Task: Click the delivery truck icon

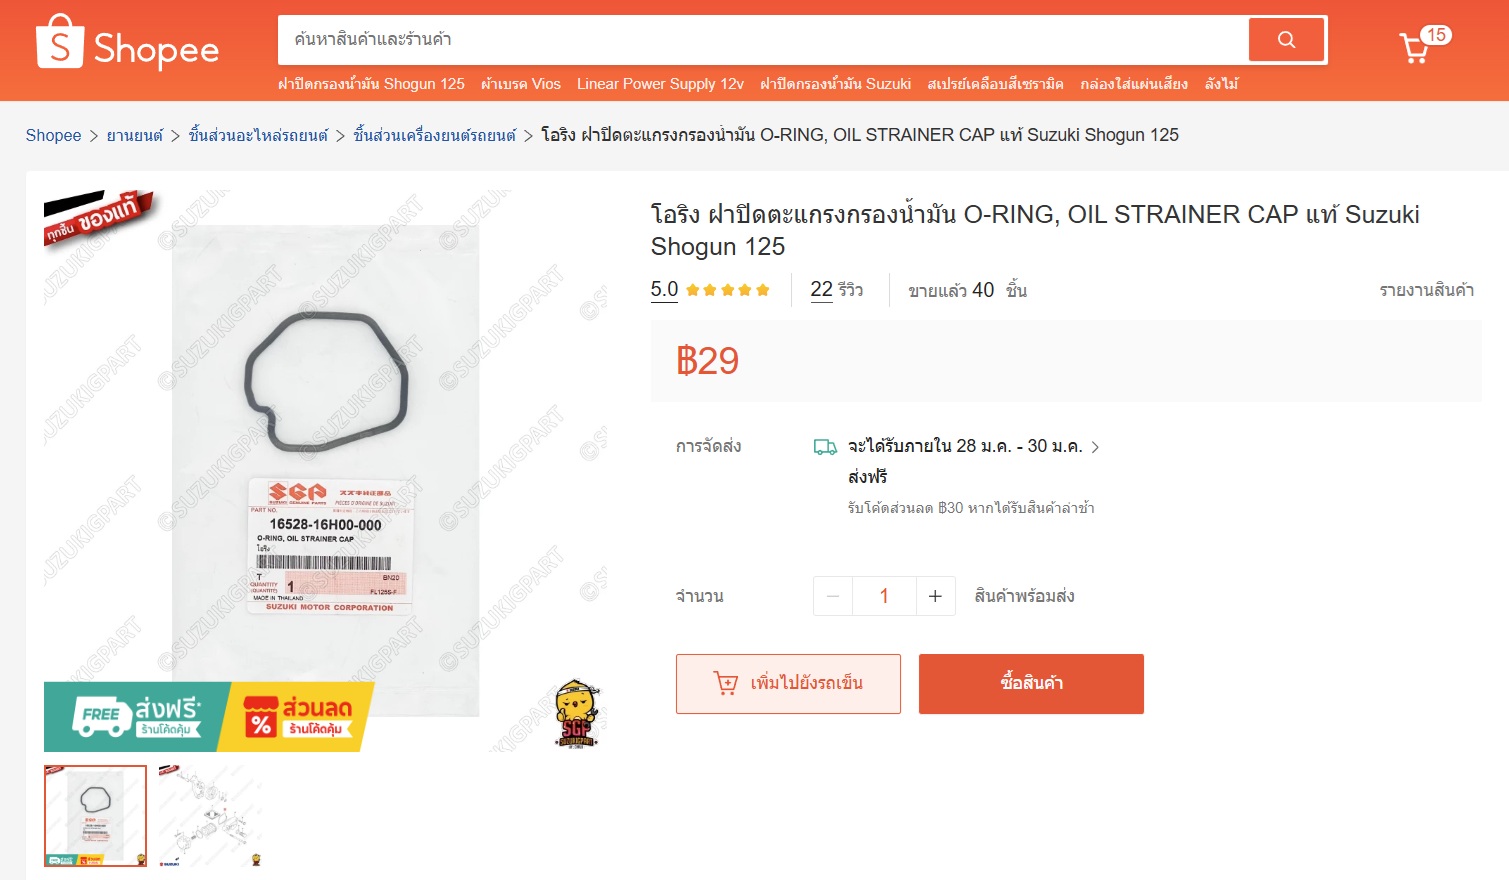Action: click(825, 447)
